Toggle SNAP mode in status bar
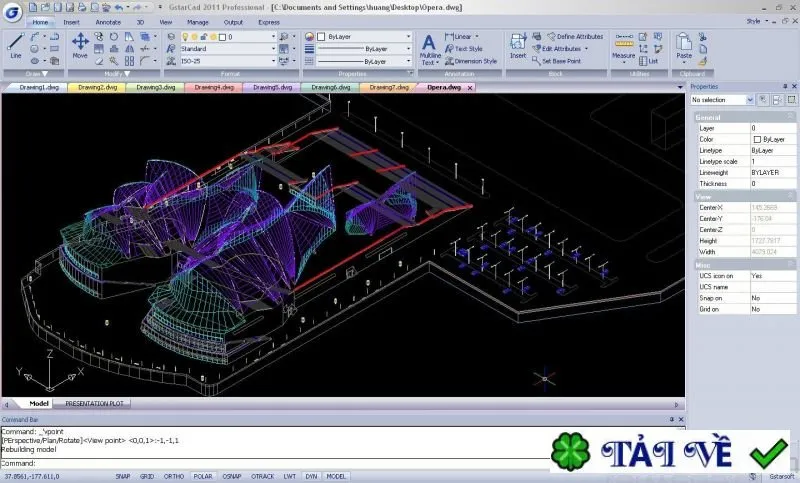800x483 pixels. pyautogui.click(x=122, y=476)
